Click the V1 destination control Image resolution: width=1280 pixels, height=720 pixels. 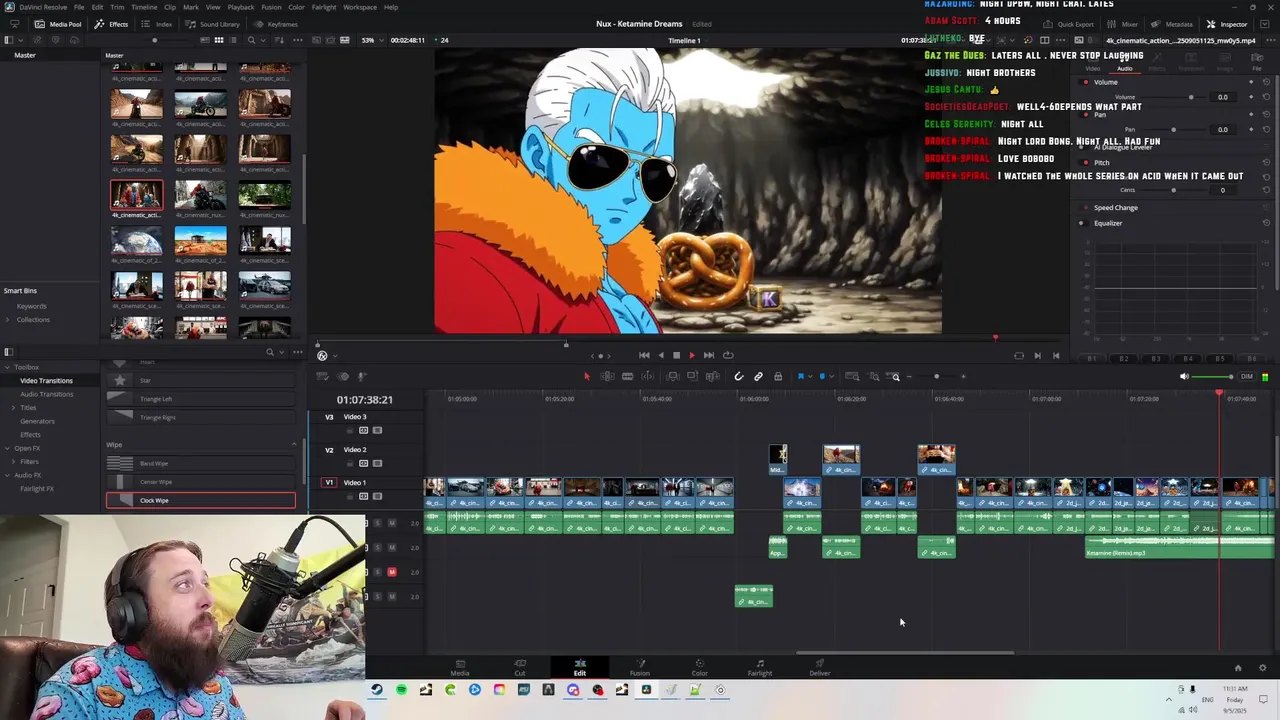tap(329, 482)
